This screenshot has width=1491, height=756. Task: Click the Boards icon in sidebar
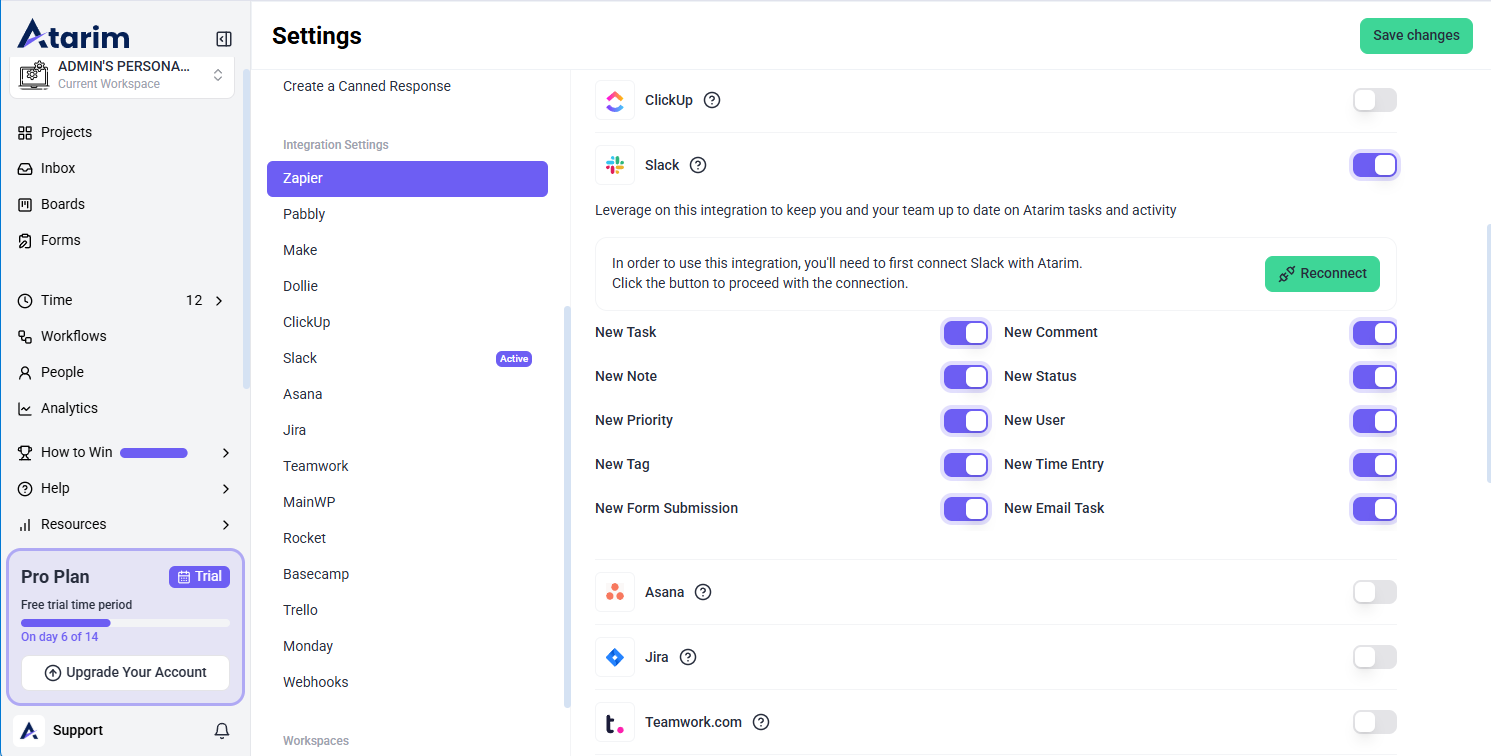(x=25, y=205)
